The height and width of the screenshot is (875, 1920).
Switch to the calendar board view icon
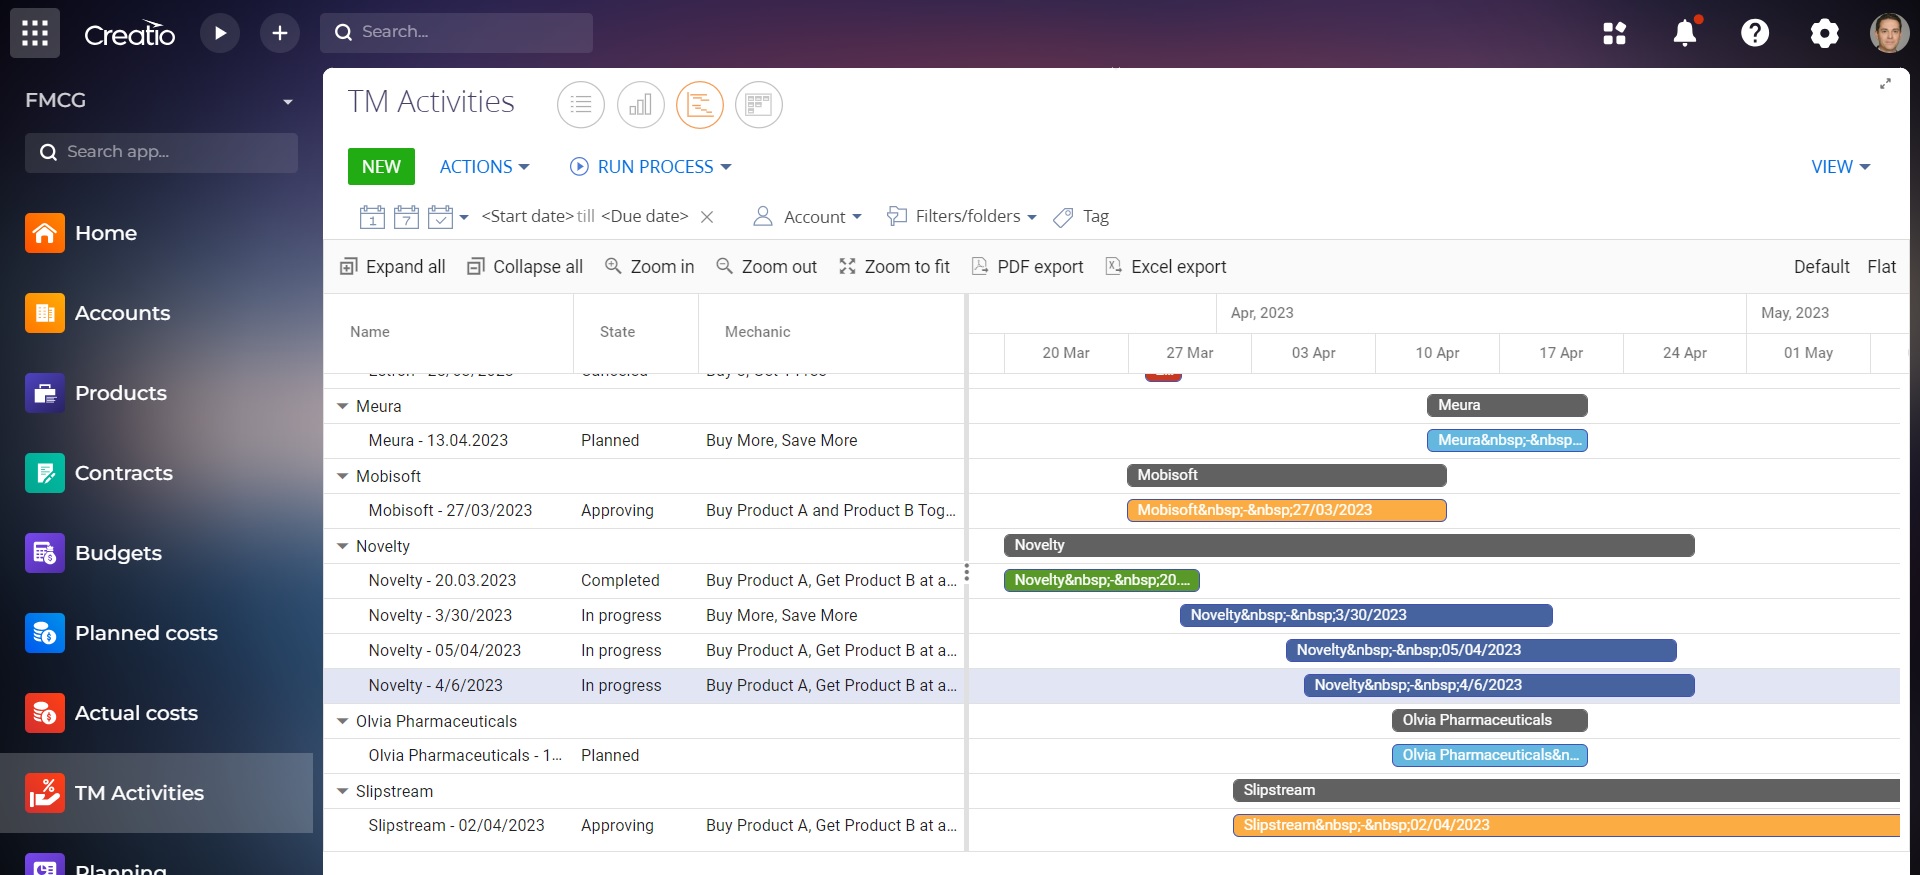[x=759, y=104]
